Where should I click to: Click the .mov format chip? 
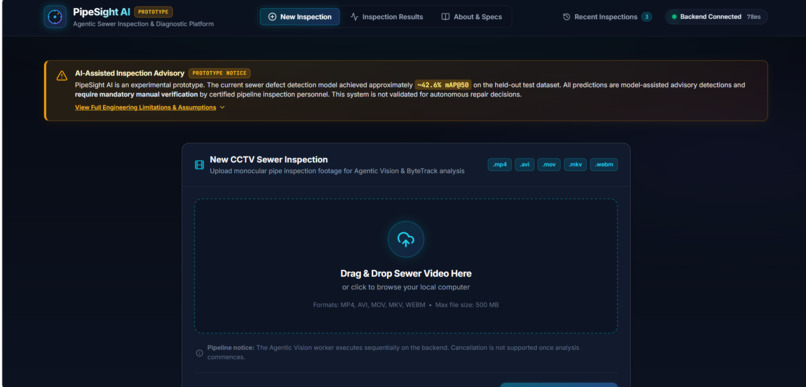(549, 165)
